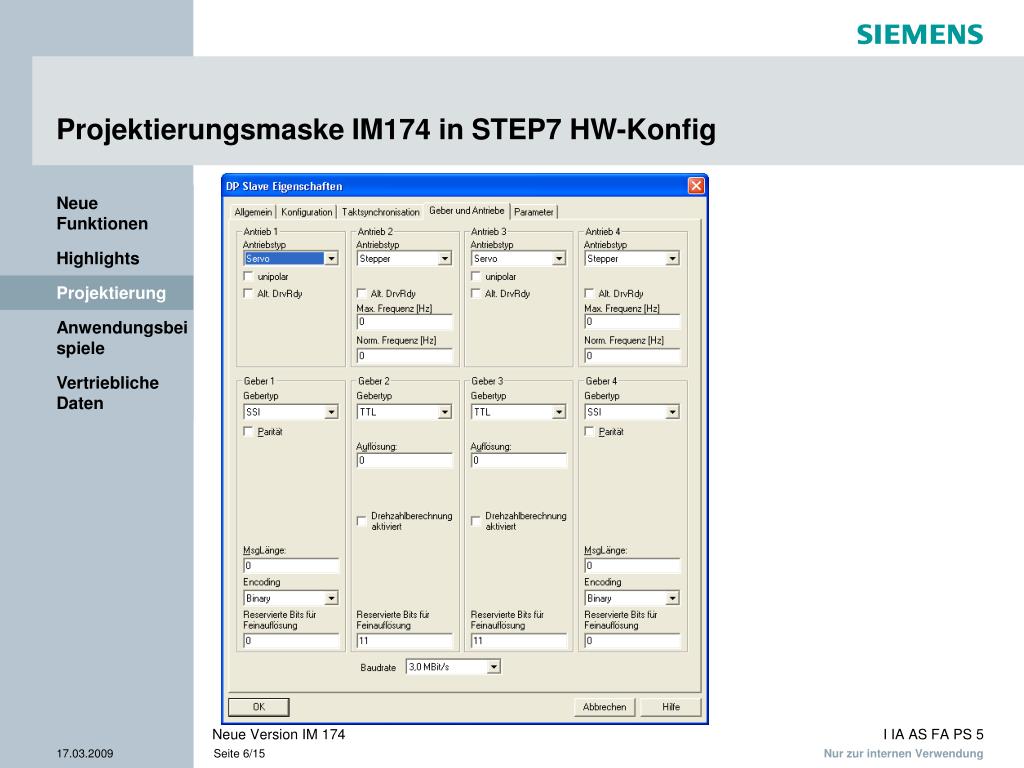
Task: Open the Parameter tab
Action: [534, 212]
